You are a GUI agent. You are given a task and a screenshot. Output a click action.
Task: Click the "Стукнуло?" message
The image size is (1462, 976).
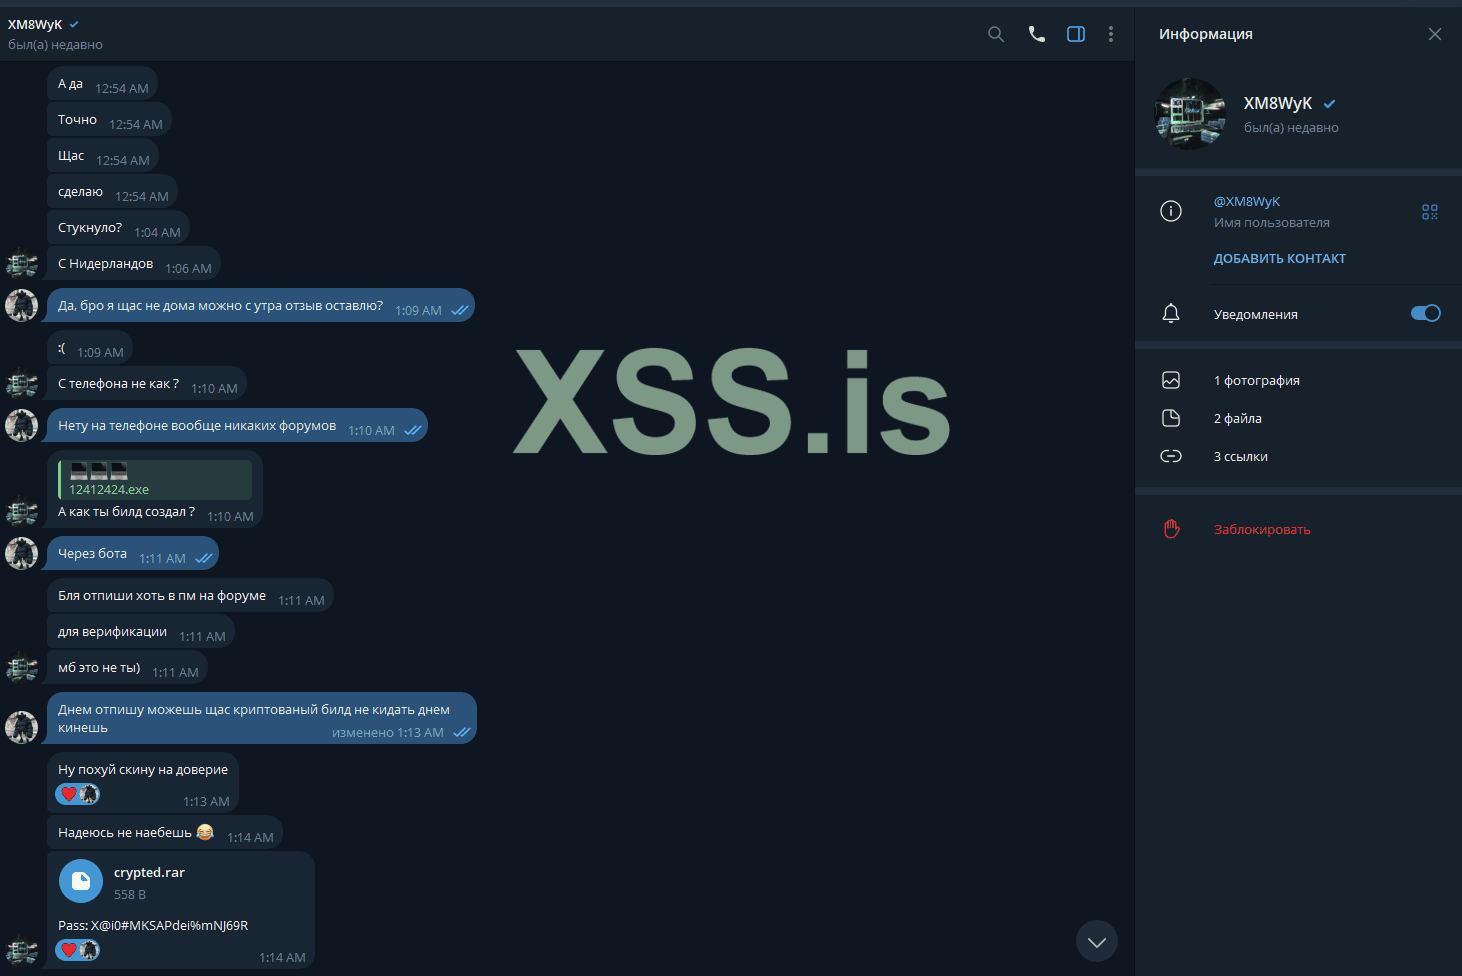(118, 228)
